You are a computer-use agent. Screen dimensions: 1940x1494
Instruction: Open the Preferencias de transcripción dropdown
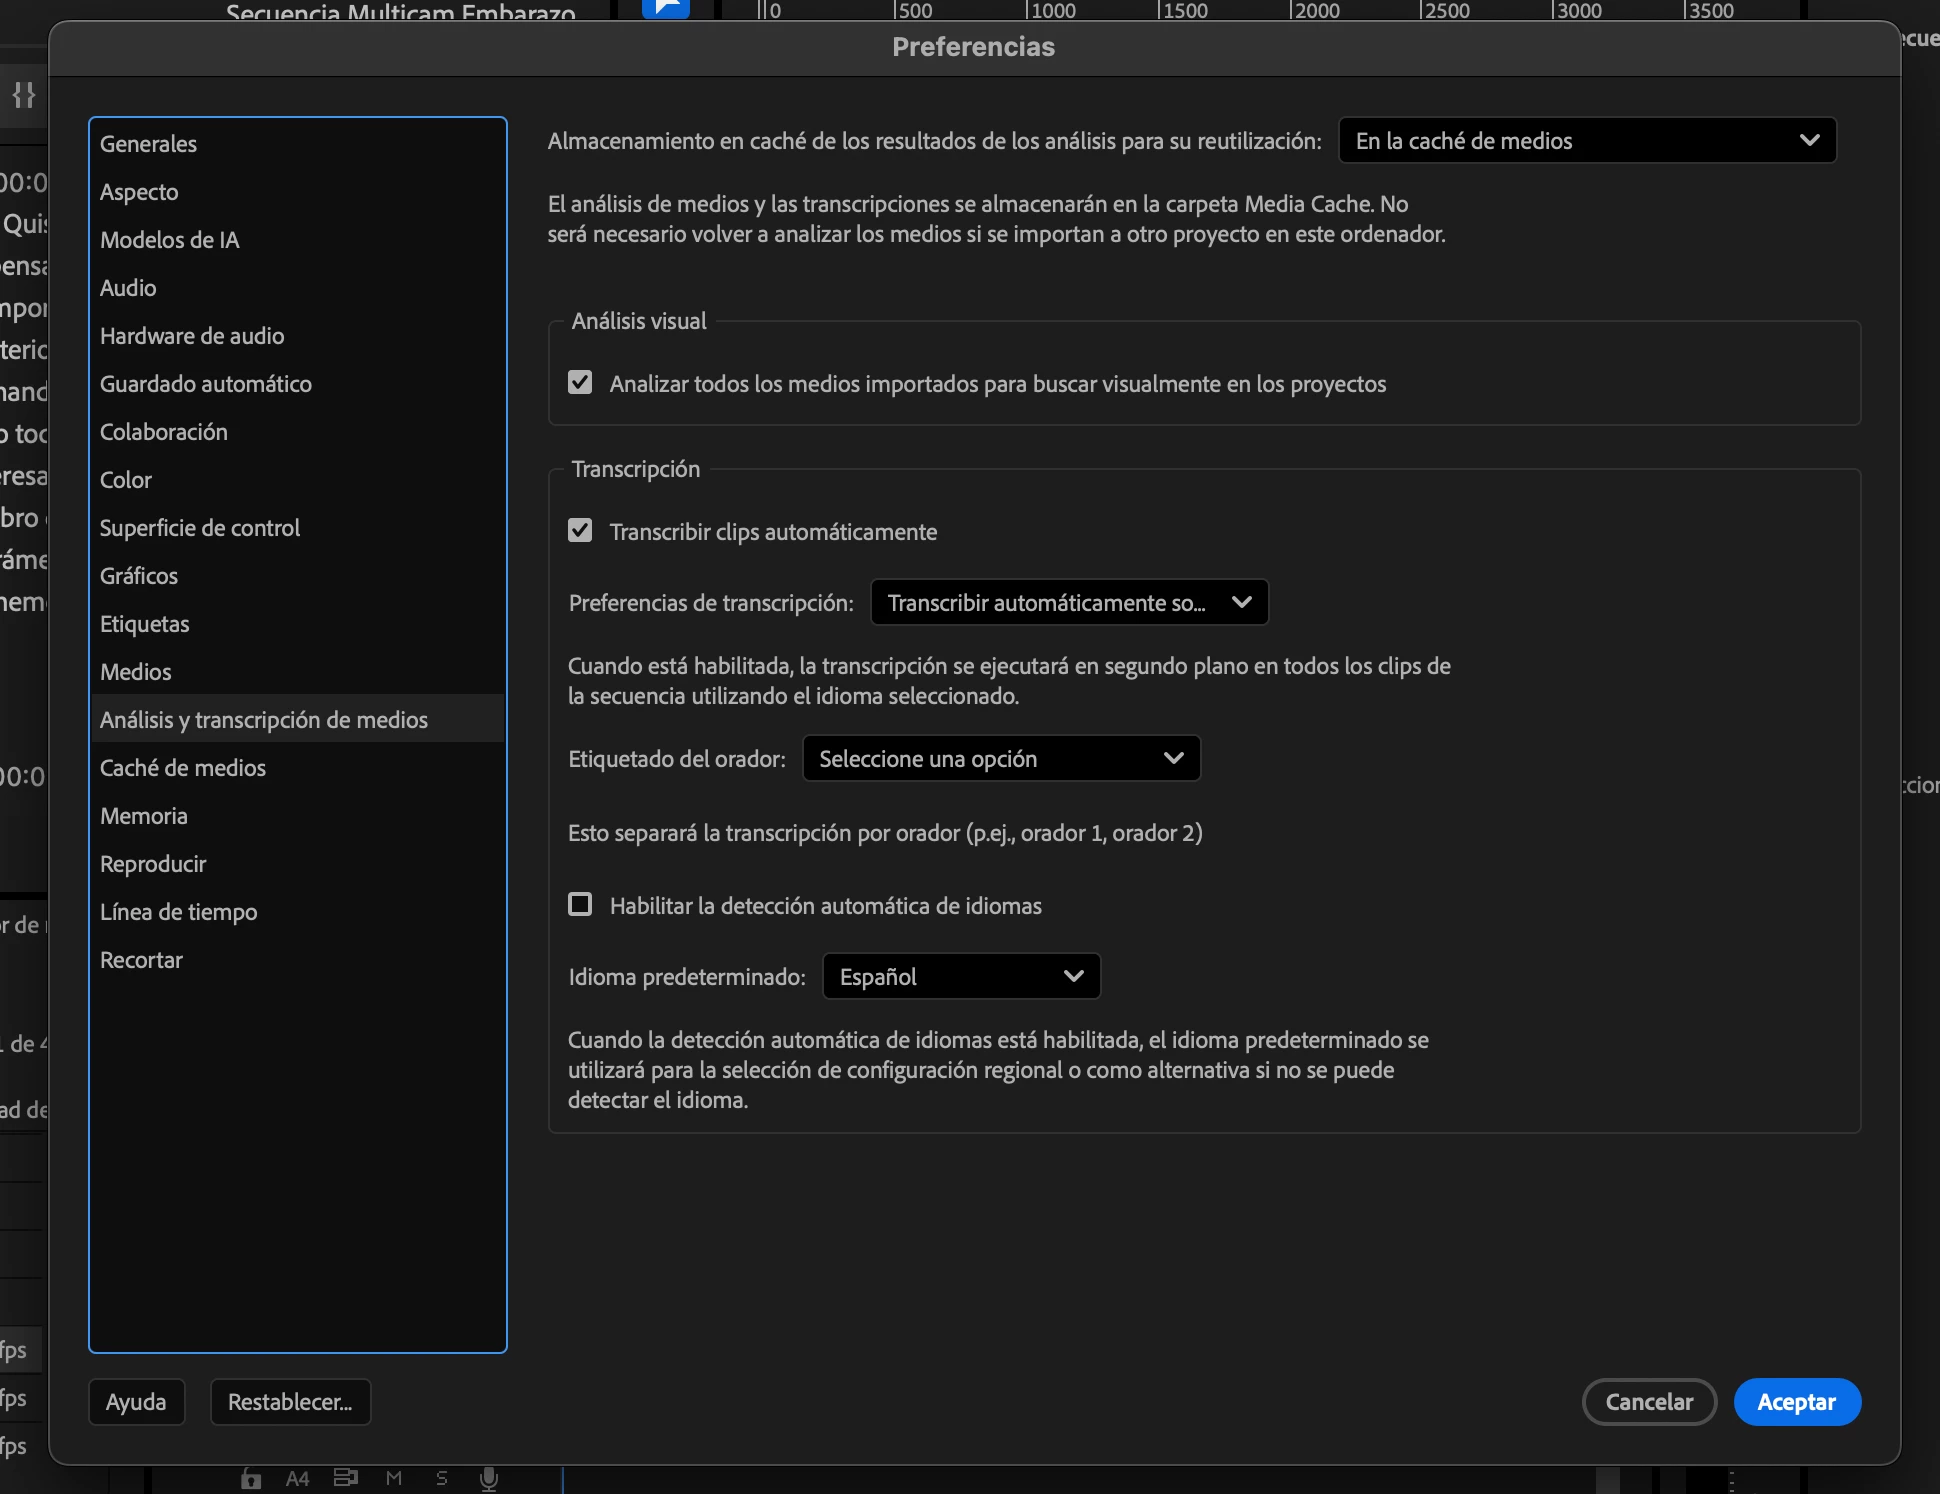pos(1069,603)
